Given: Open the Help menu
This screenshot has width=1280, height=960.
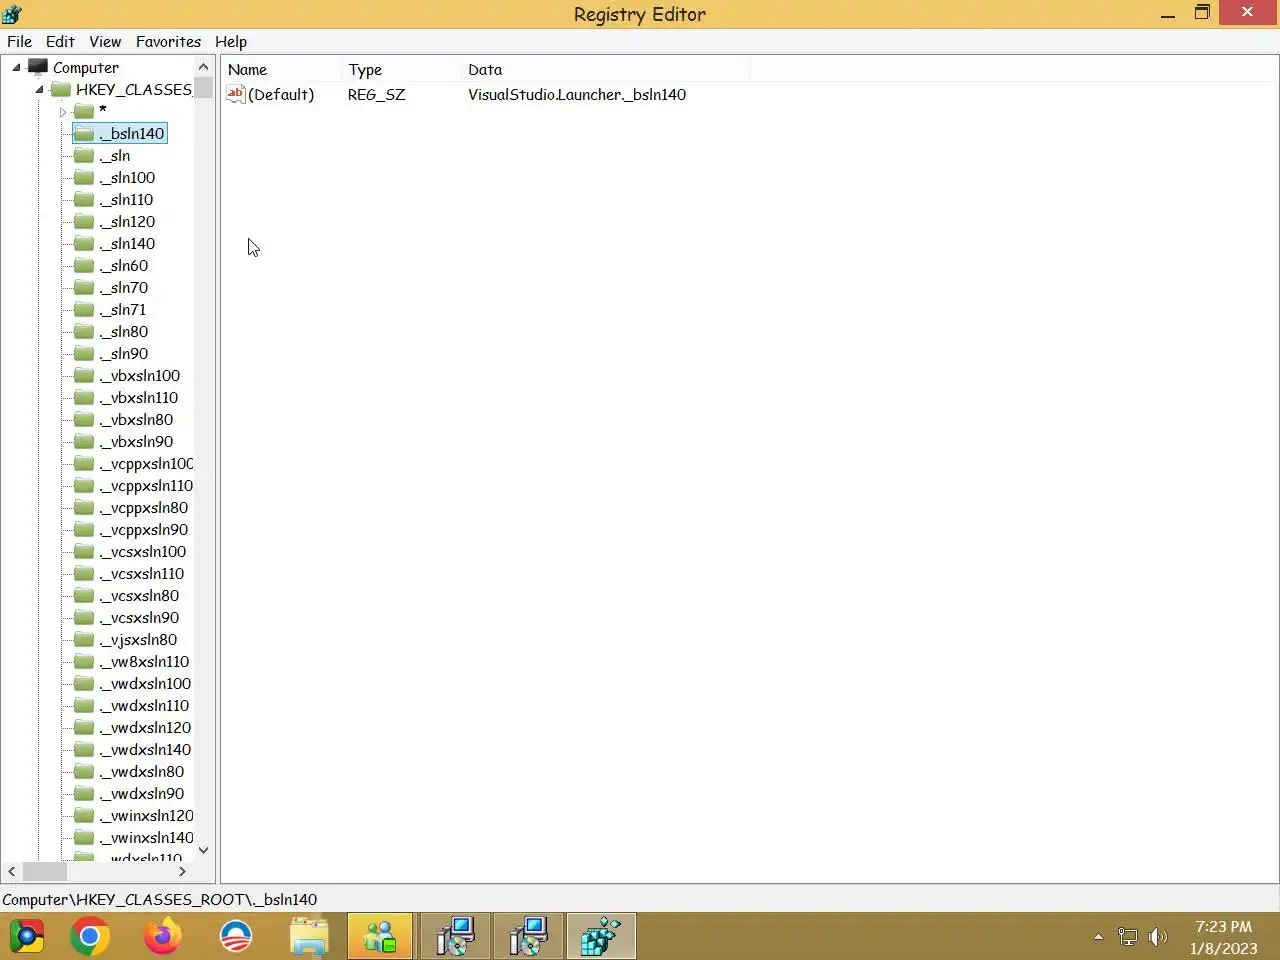Looking at the screenshot, I should coord(231,41).
